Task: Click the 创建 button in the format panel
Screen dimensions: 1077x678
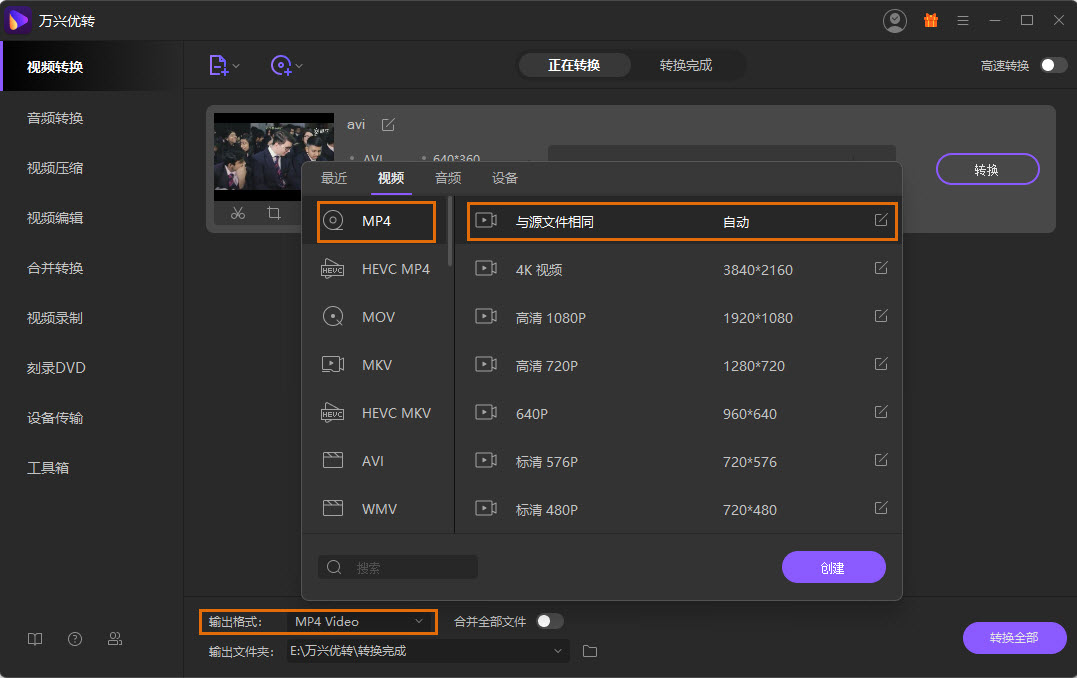Action: 833,566
